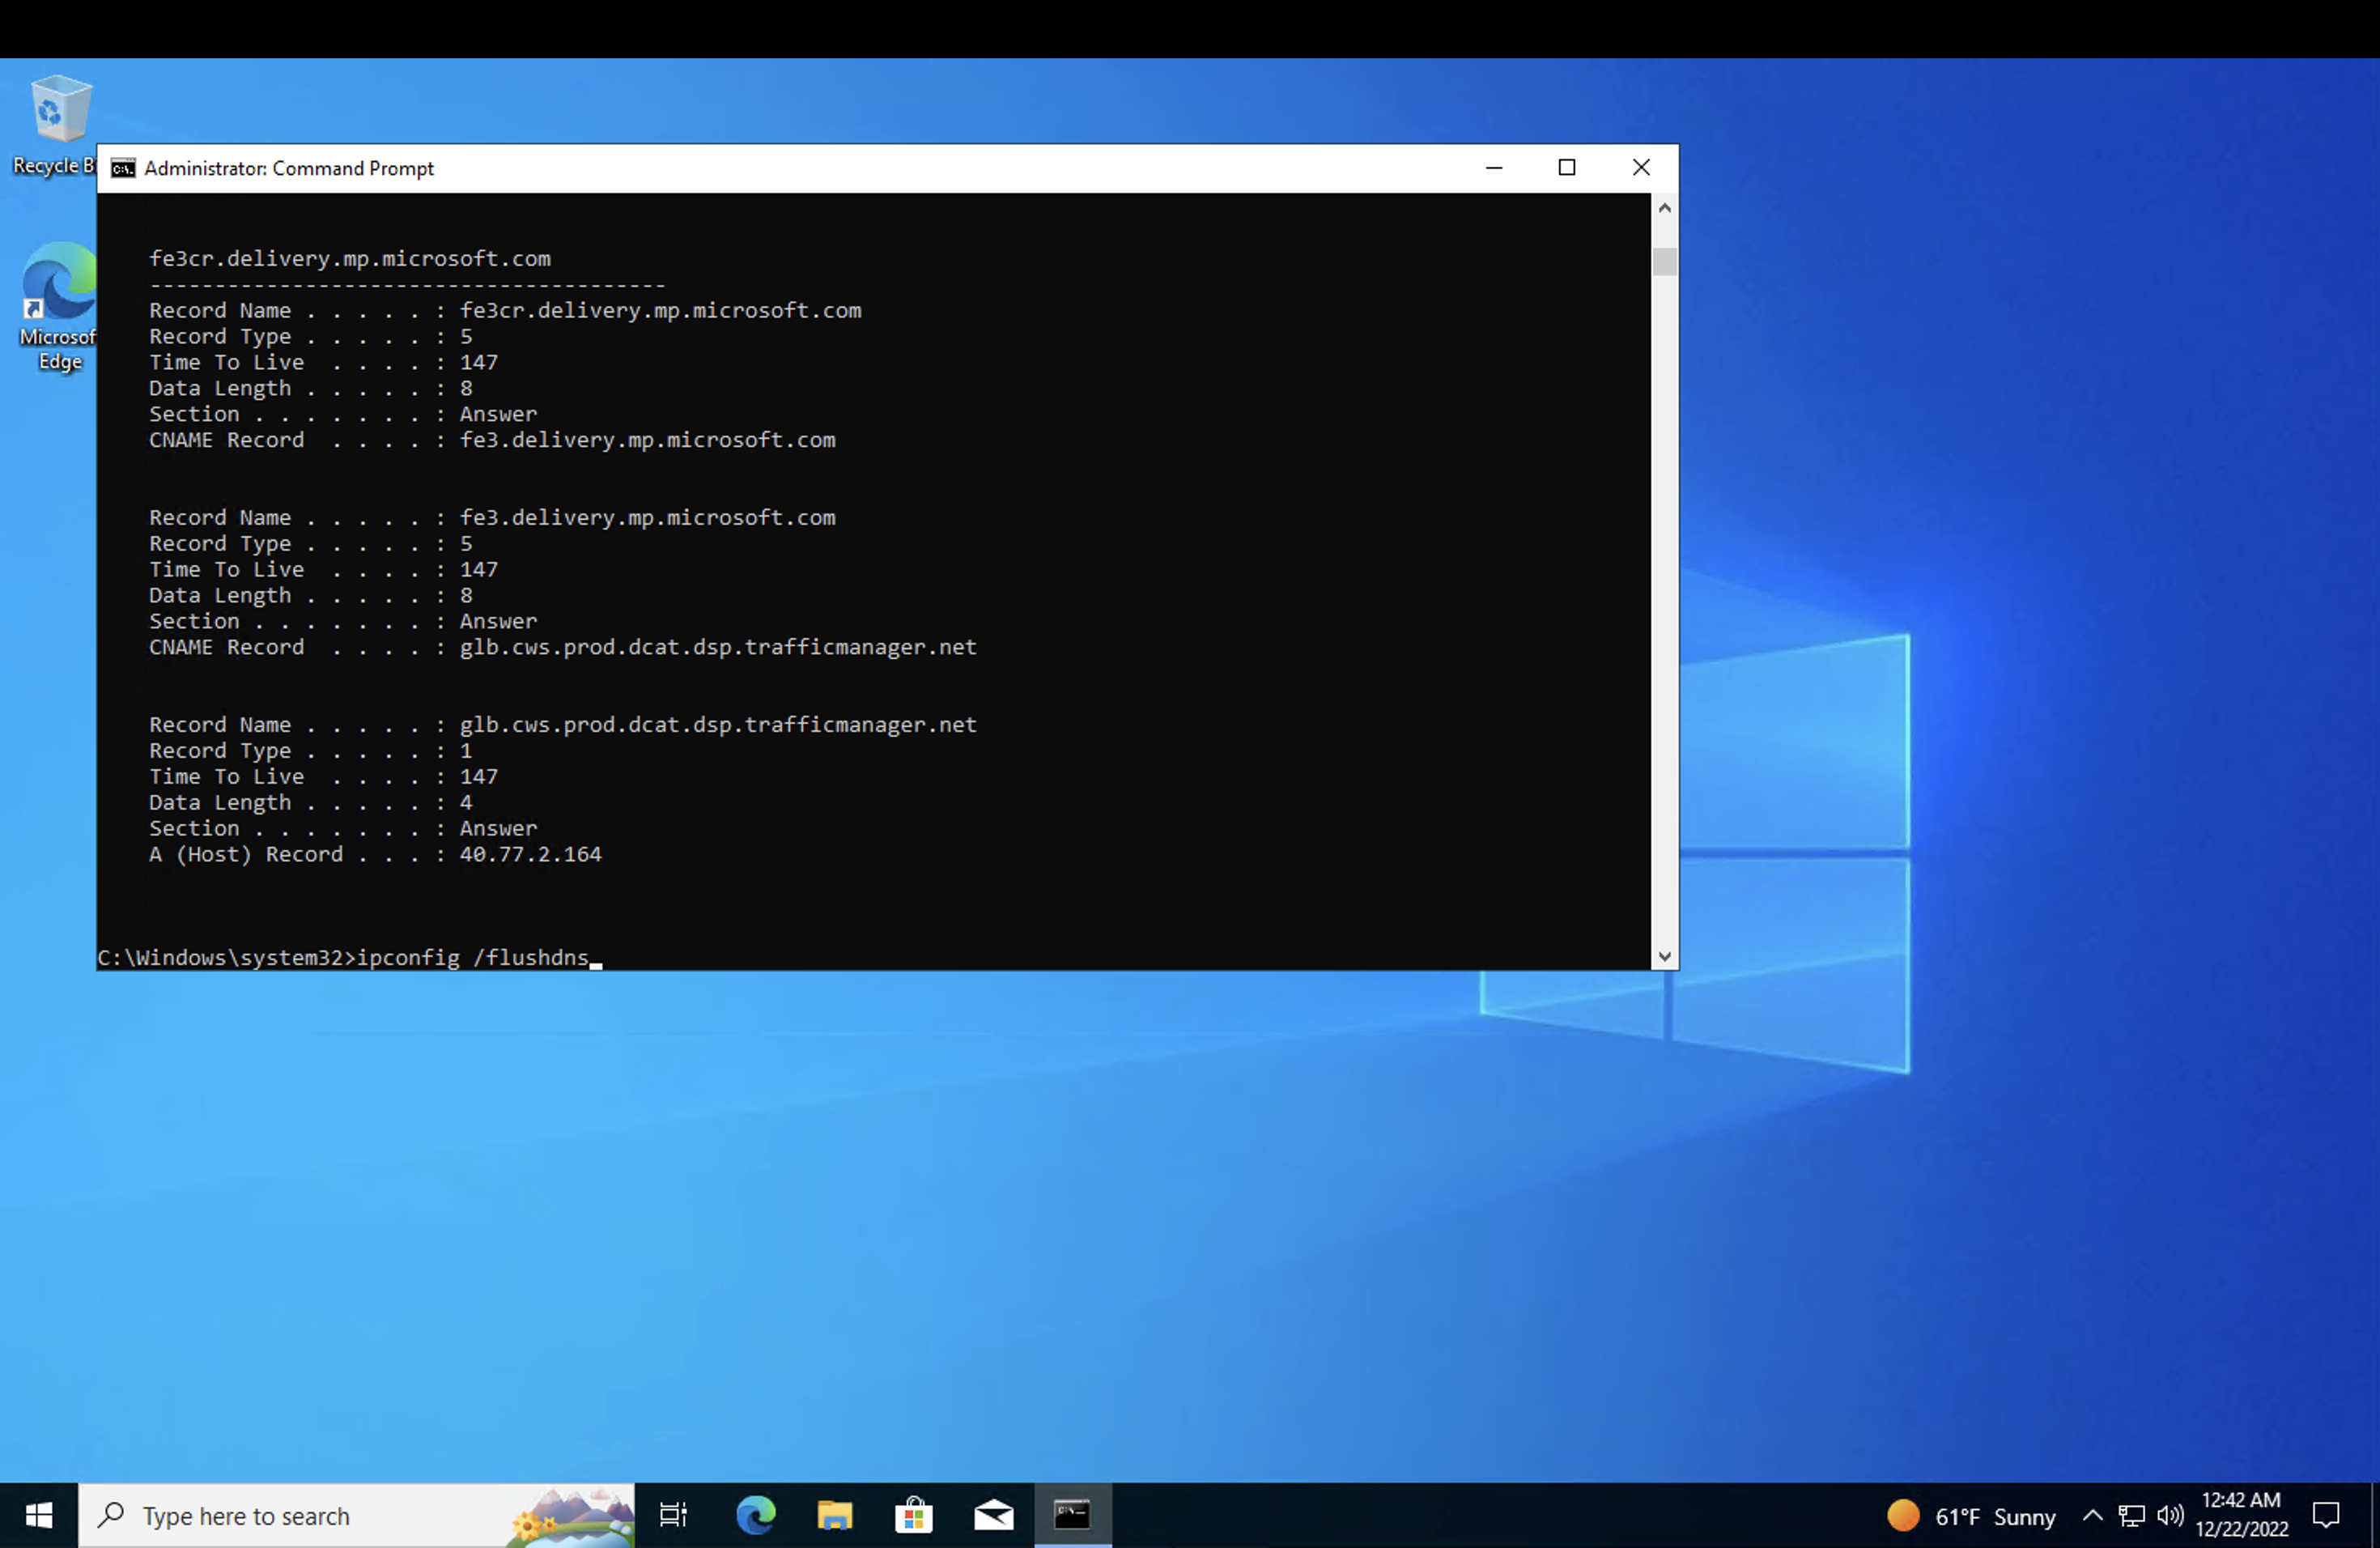Click the Type here to search box
The width and height of the screenshot is (2380, 1548).
[300, 1516]
